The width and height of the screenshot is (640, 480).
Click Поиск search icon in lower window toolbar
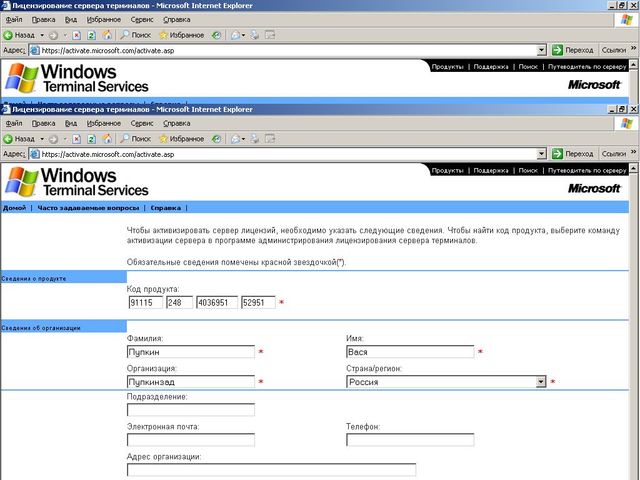(125, 138)
